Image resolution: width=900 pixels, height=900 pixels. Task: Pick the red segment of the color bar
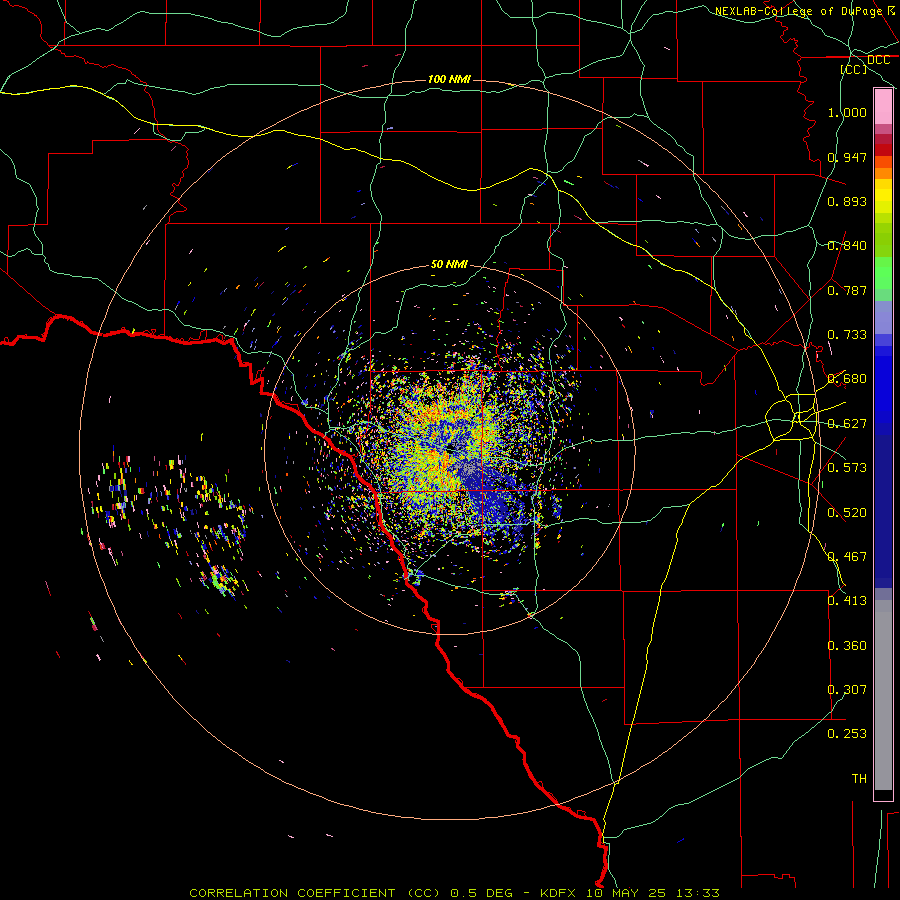click(883, 150)
